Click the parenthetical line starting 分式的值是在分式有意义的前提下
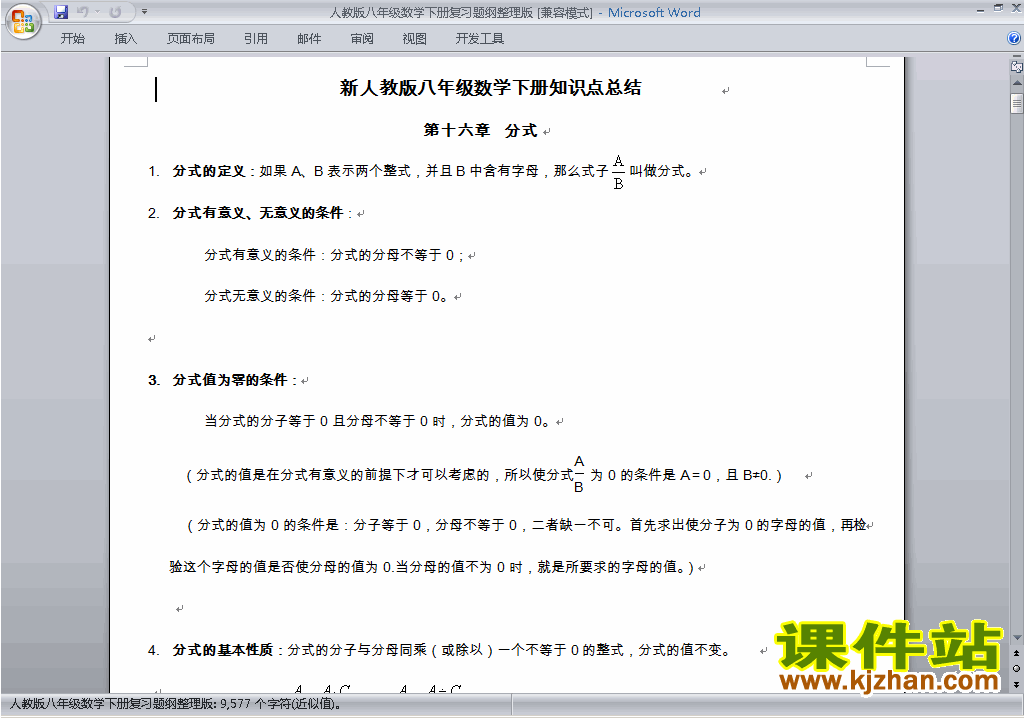Screen dimensions: 1024x718 [484, 475]
